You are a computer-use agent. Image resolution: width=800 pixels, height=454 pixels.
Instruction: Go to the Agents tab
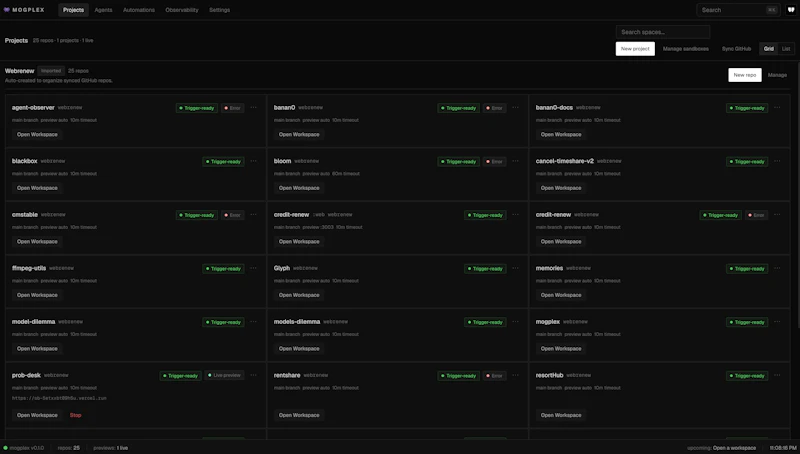pos(103,10)
